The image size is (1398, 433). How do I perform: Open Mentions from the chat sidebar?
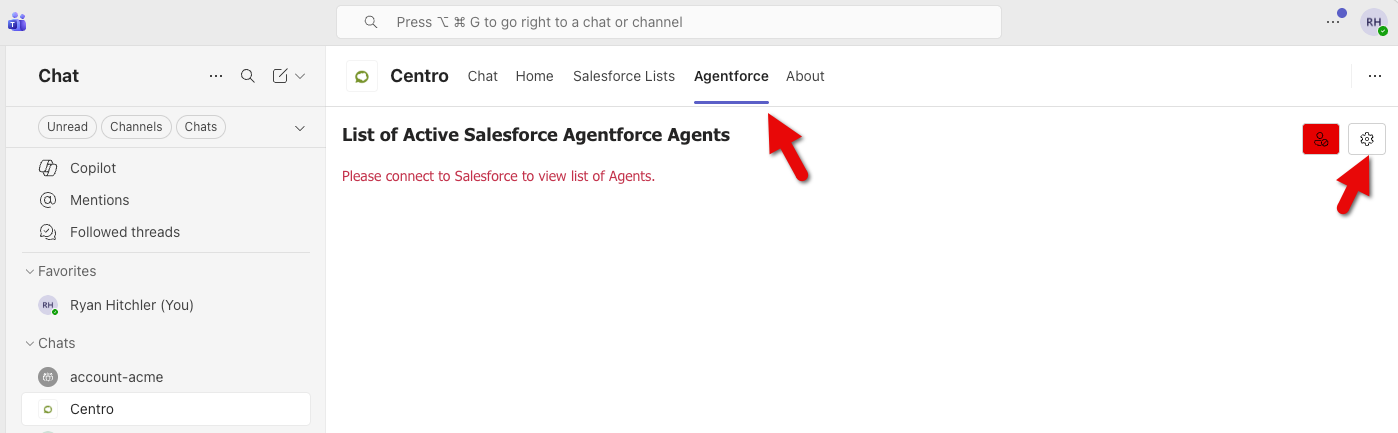(x=99, y=200)
